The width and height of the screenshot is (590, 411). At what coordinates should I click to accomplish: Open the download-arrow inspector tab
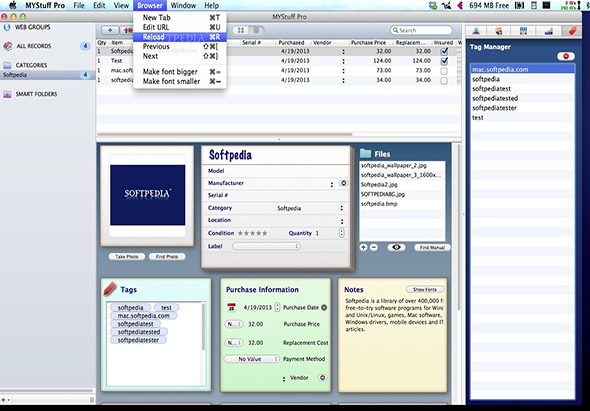[x=477, y=31]
